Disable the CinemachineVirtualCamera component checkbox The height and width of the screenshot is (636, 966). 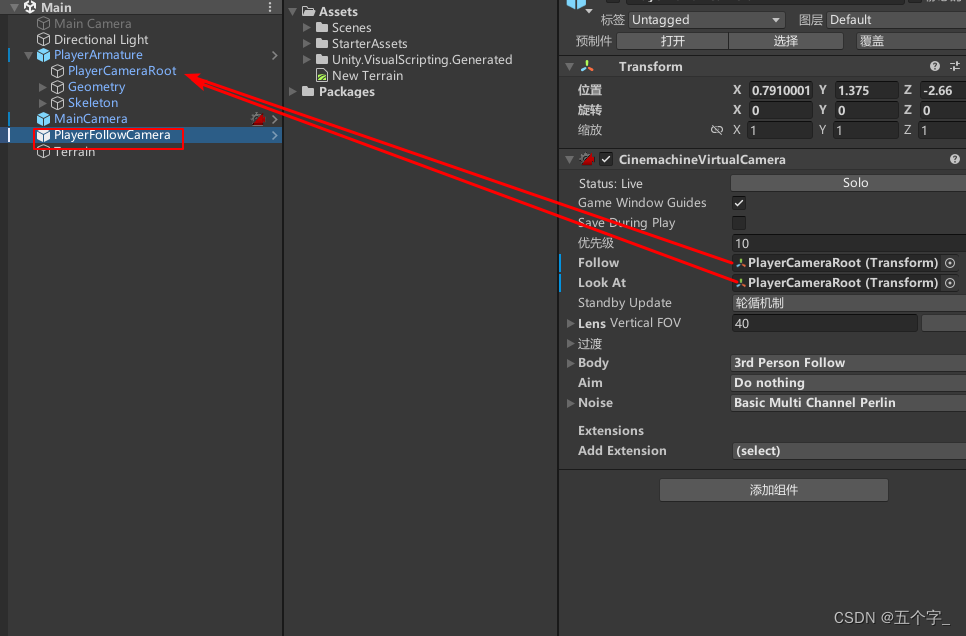click(606, 159)
